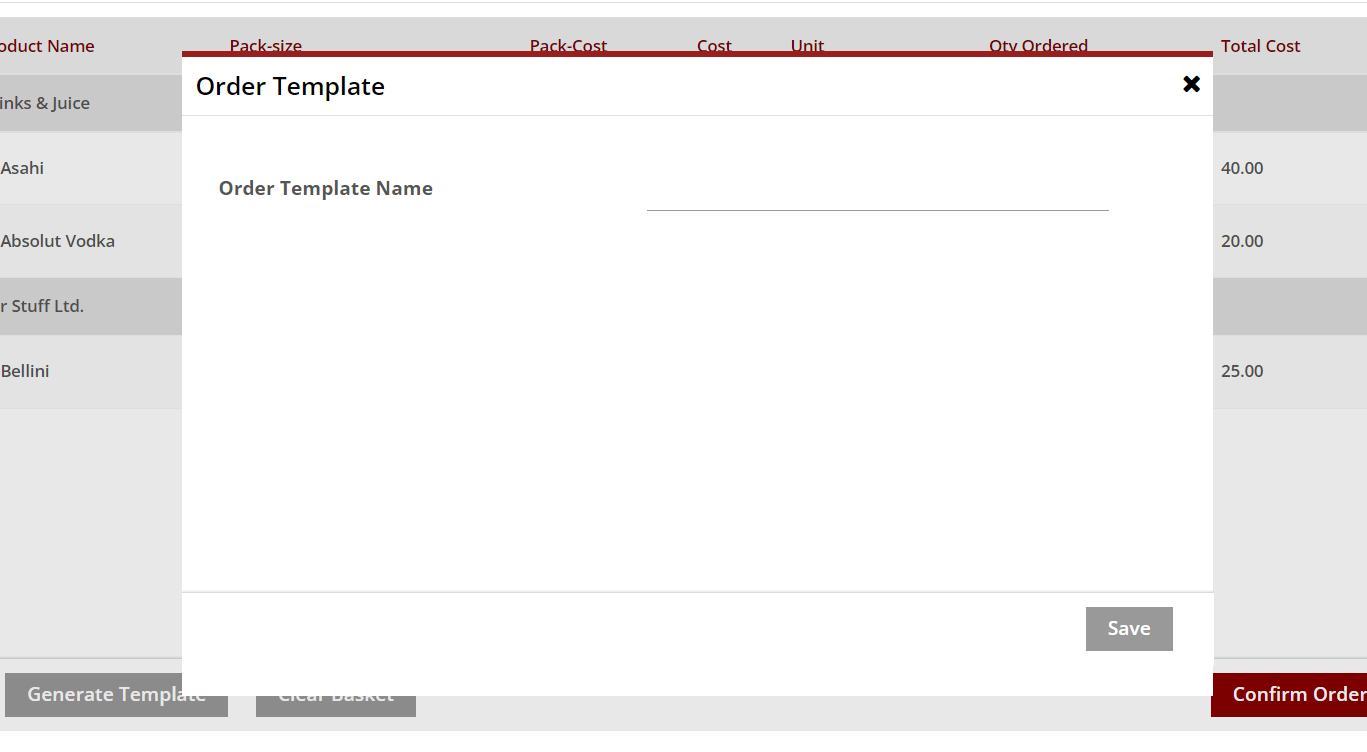Screen dimensions: 1367x752
Task: Click the Order Template Name label
Action: point(326,188)
